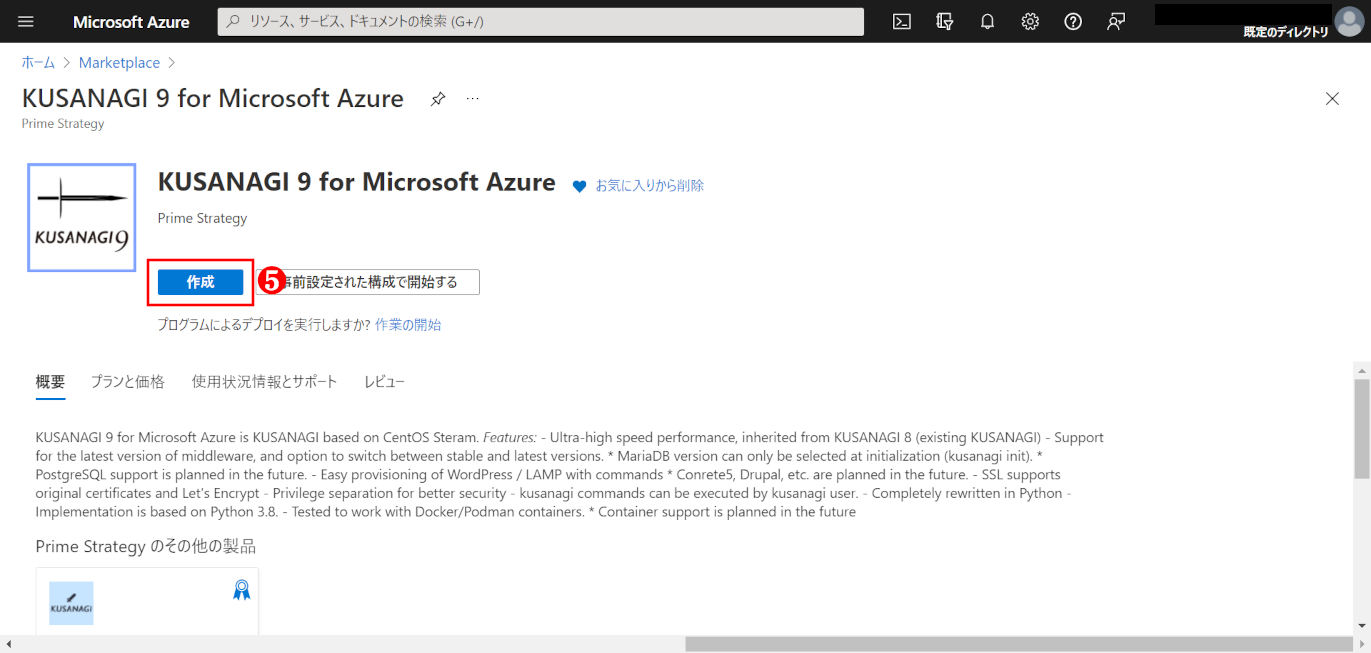Click 事前設定された構成で開始する button
The image size is (1371, 653).
[x=367, y=282]
